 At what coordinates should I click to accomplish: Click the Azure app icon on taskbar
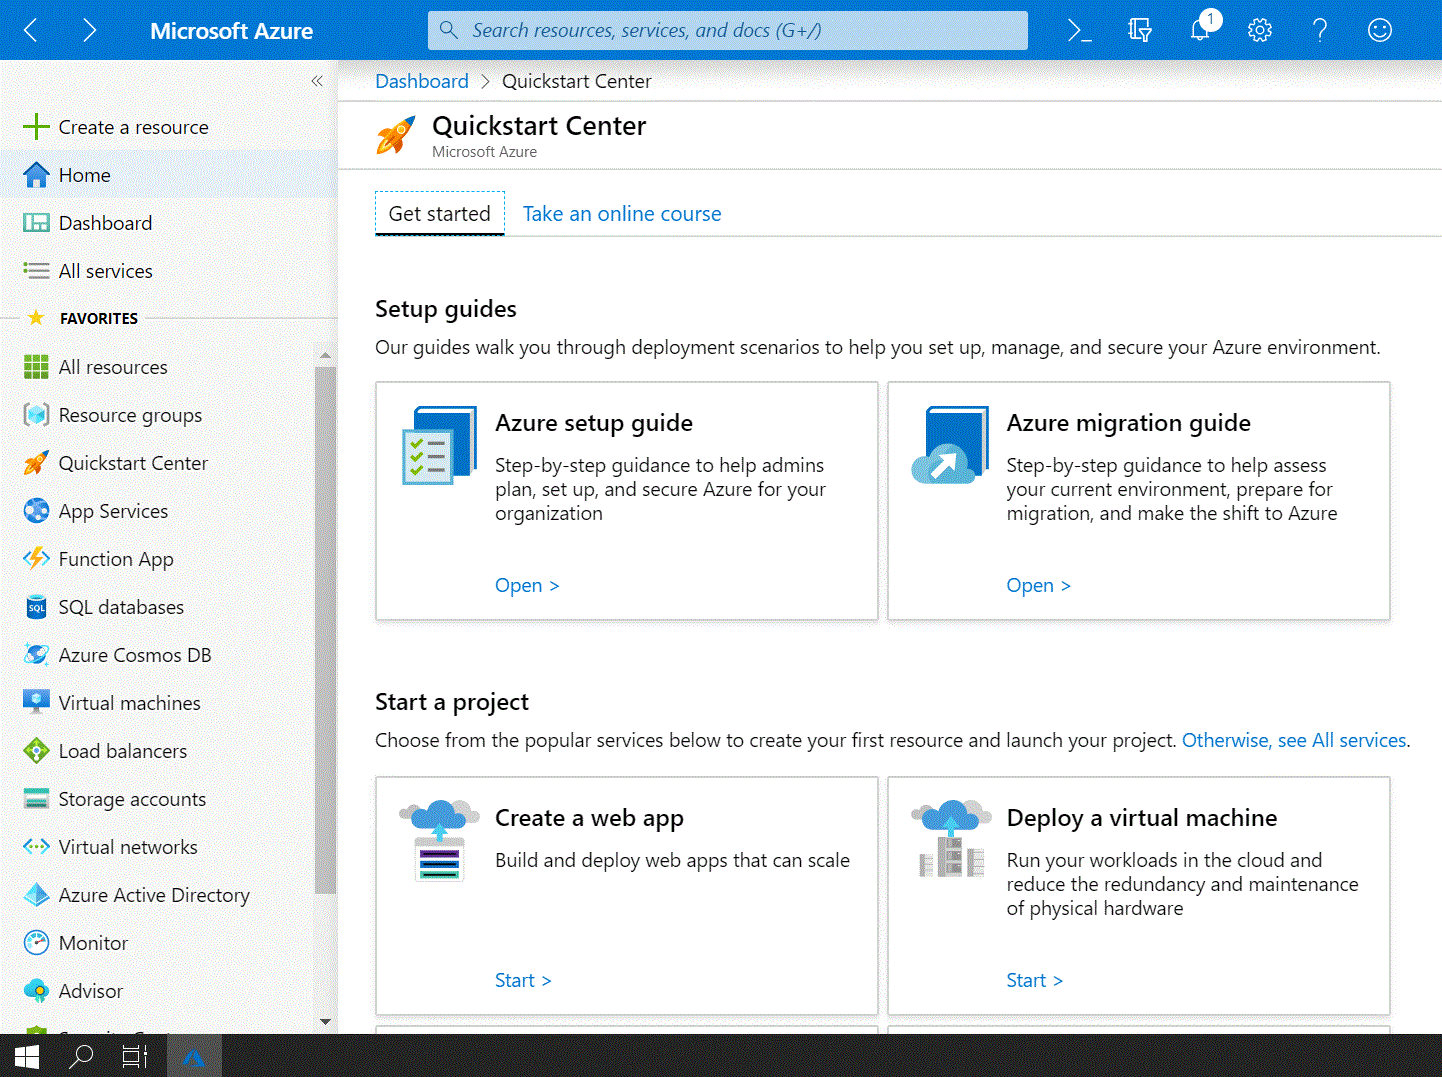(x=194, y=1056)
